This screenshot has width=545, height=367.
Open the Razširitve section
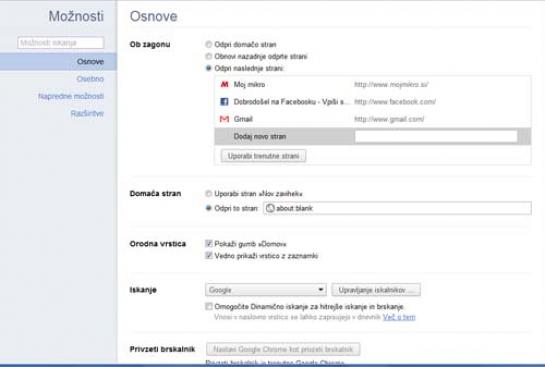pyautogui.click(x=87, y=114)
